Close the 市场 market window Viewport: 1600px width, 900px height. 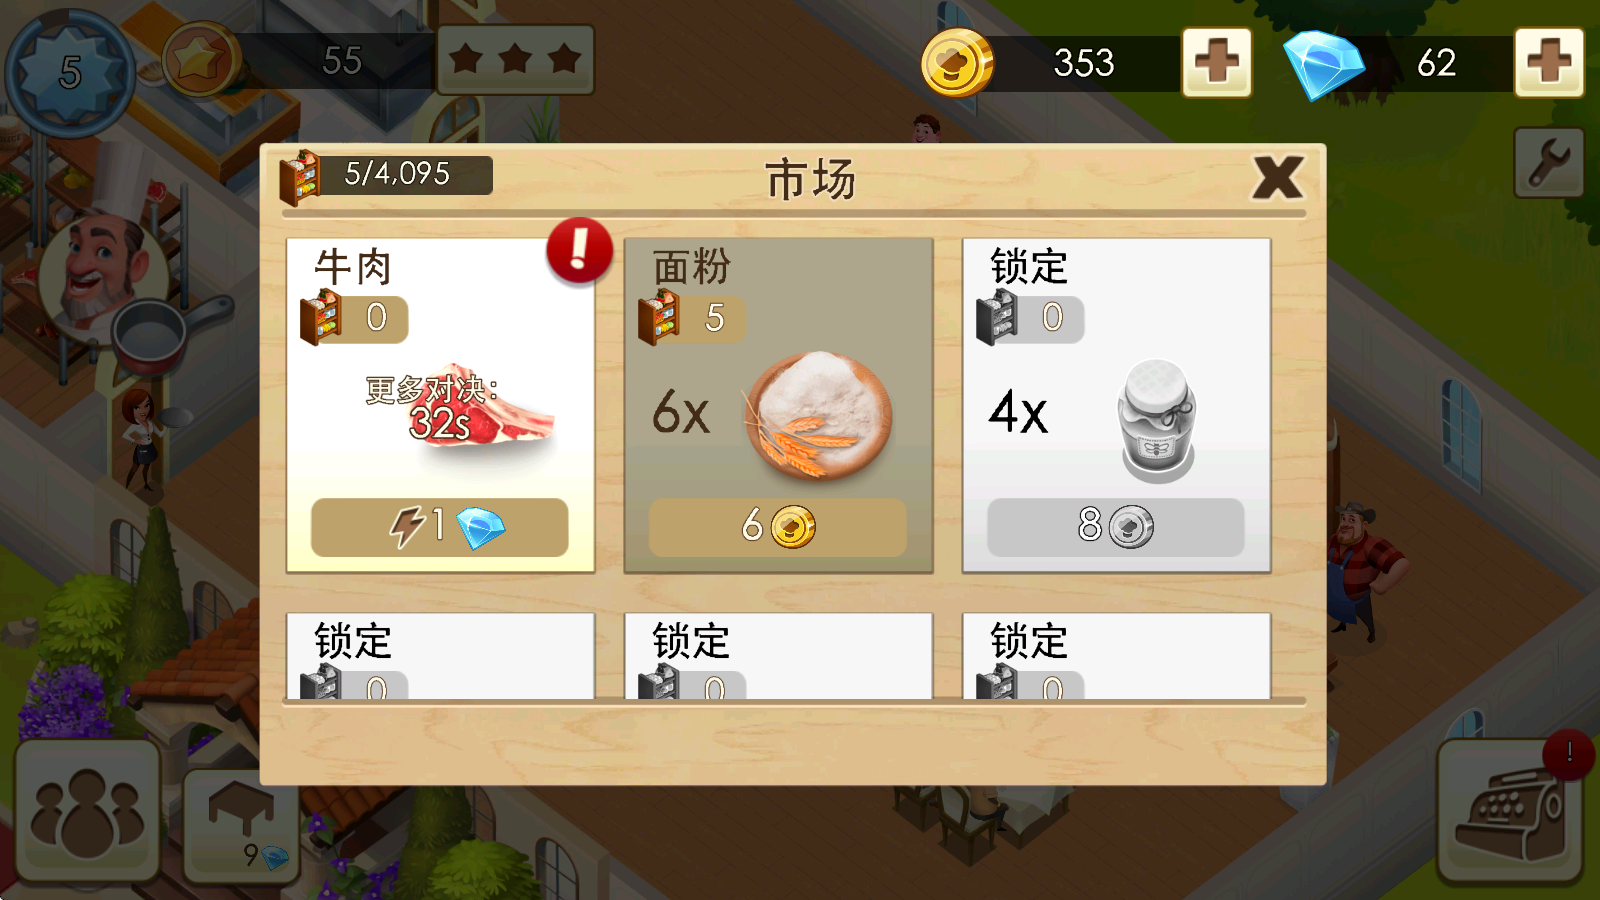1277,179
